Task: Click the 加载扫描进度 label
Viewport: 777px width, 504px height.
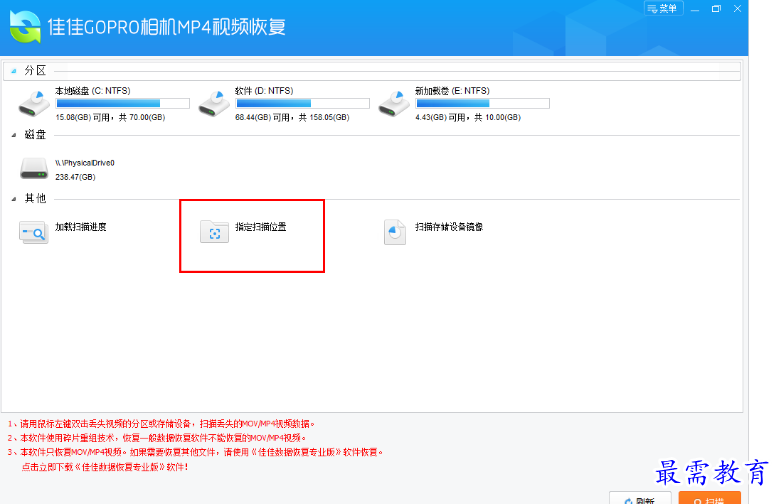Action: pyautogui.click(x=80, y=227)
